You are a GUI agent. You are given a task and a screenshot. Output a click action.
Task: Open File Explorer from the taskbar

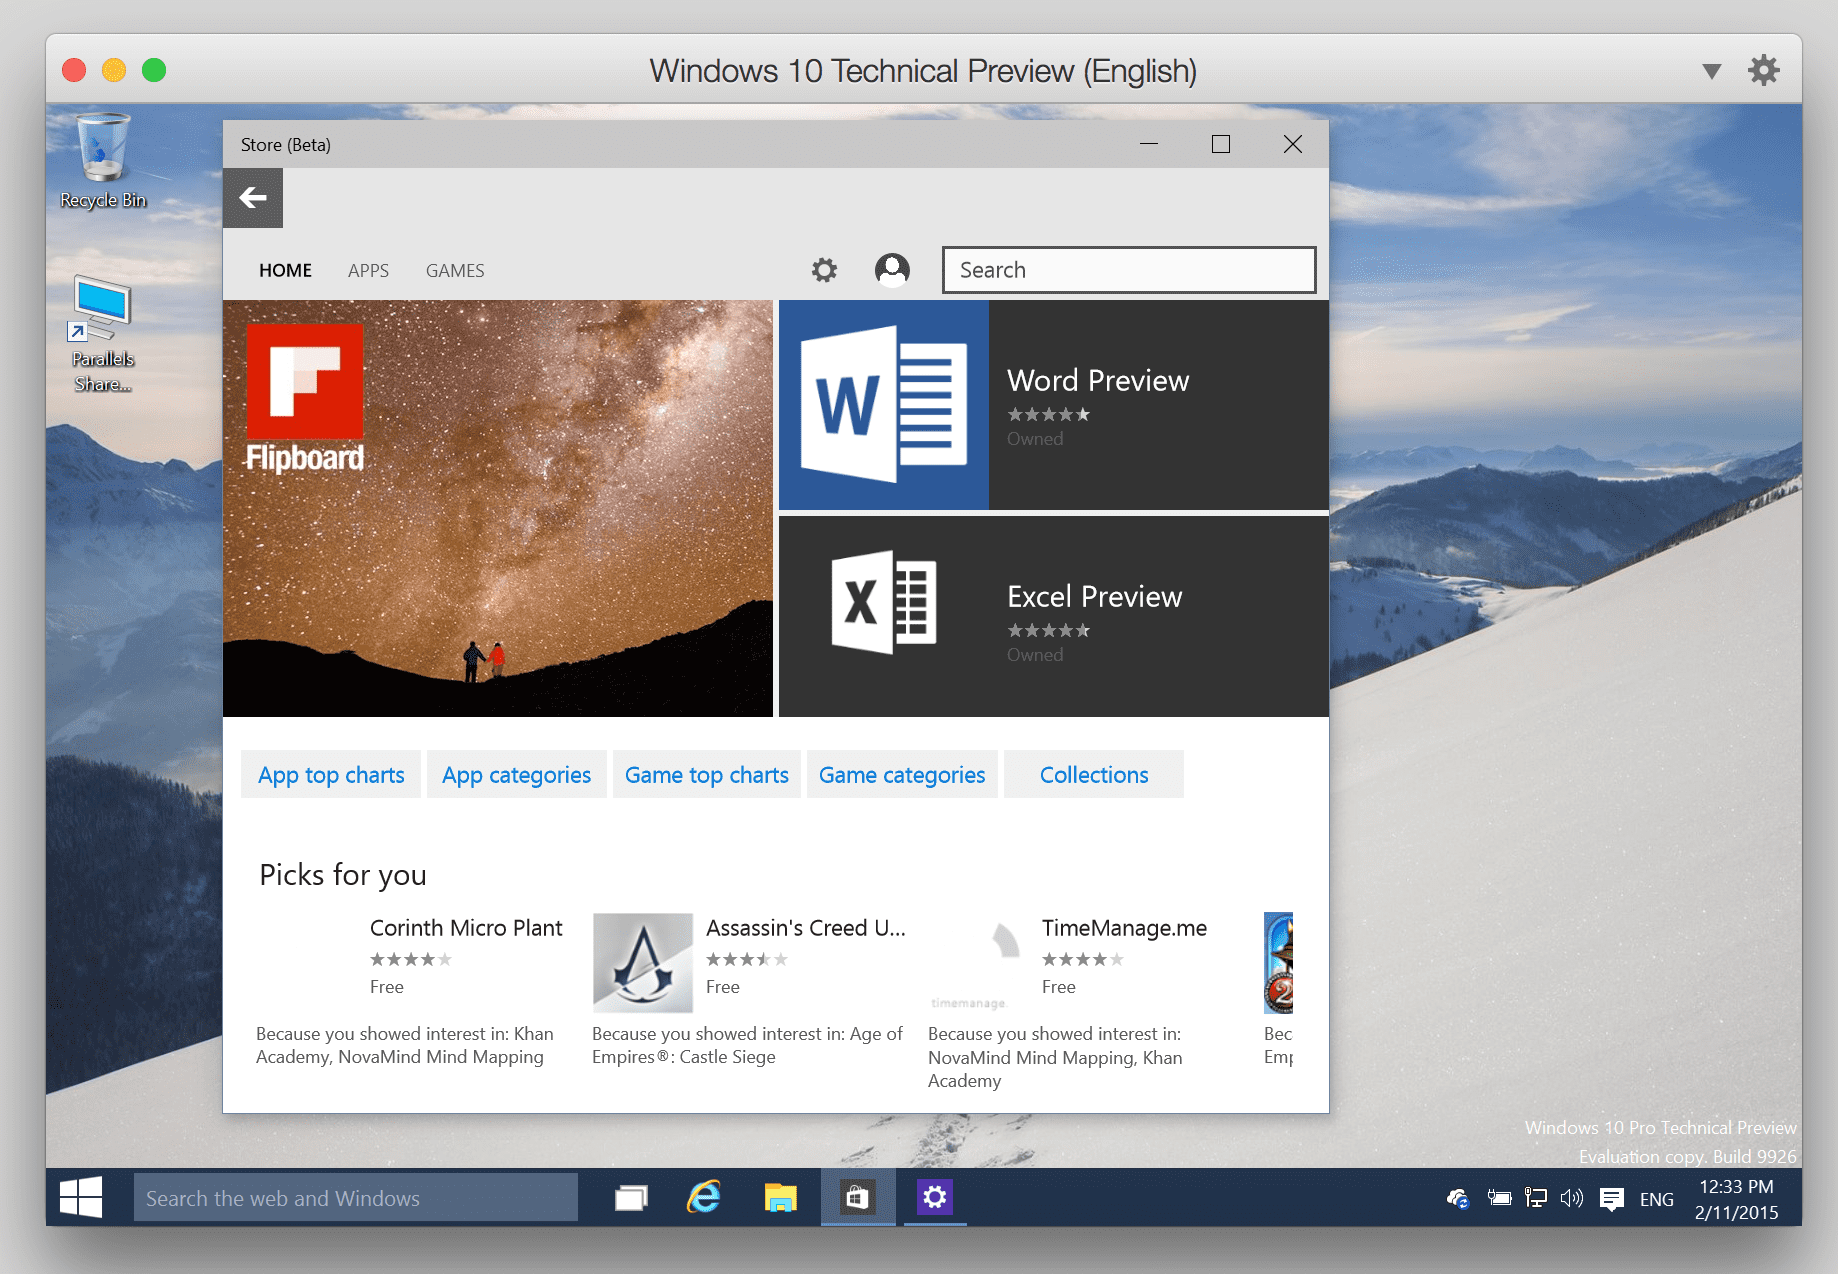780,1197
